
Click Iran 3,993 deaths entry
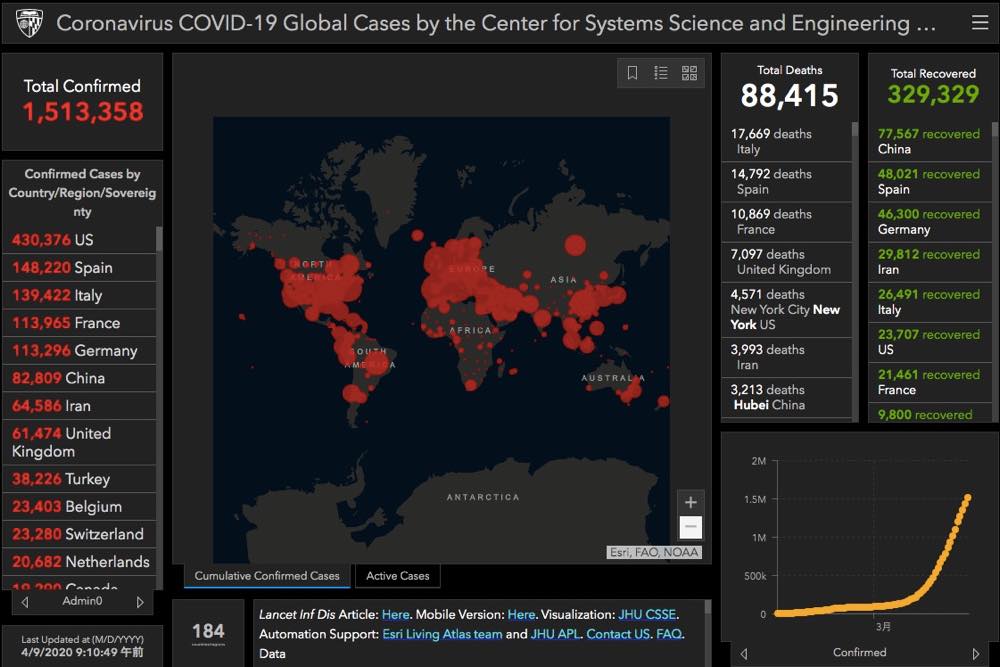(786, 357)
